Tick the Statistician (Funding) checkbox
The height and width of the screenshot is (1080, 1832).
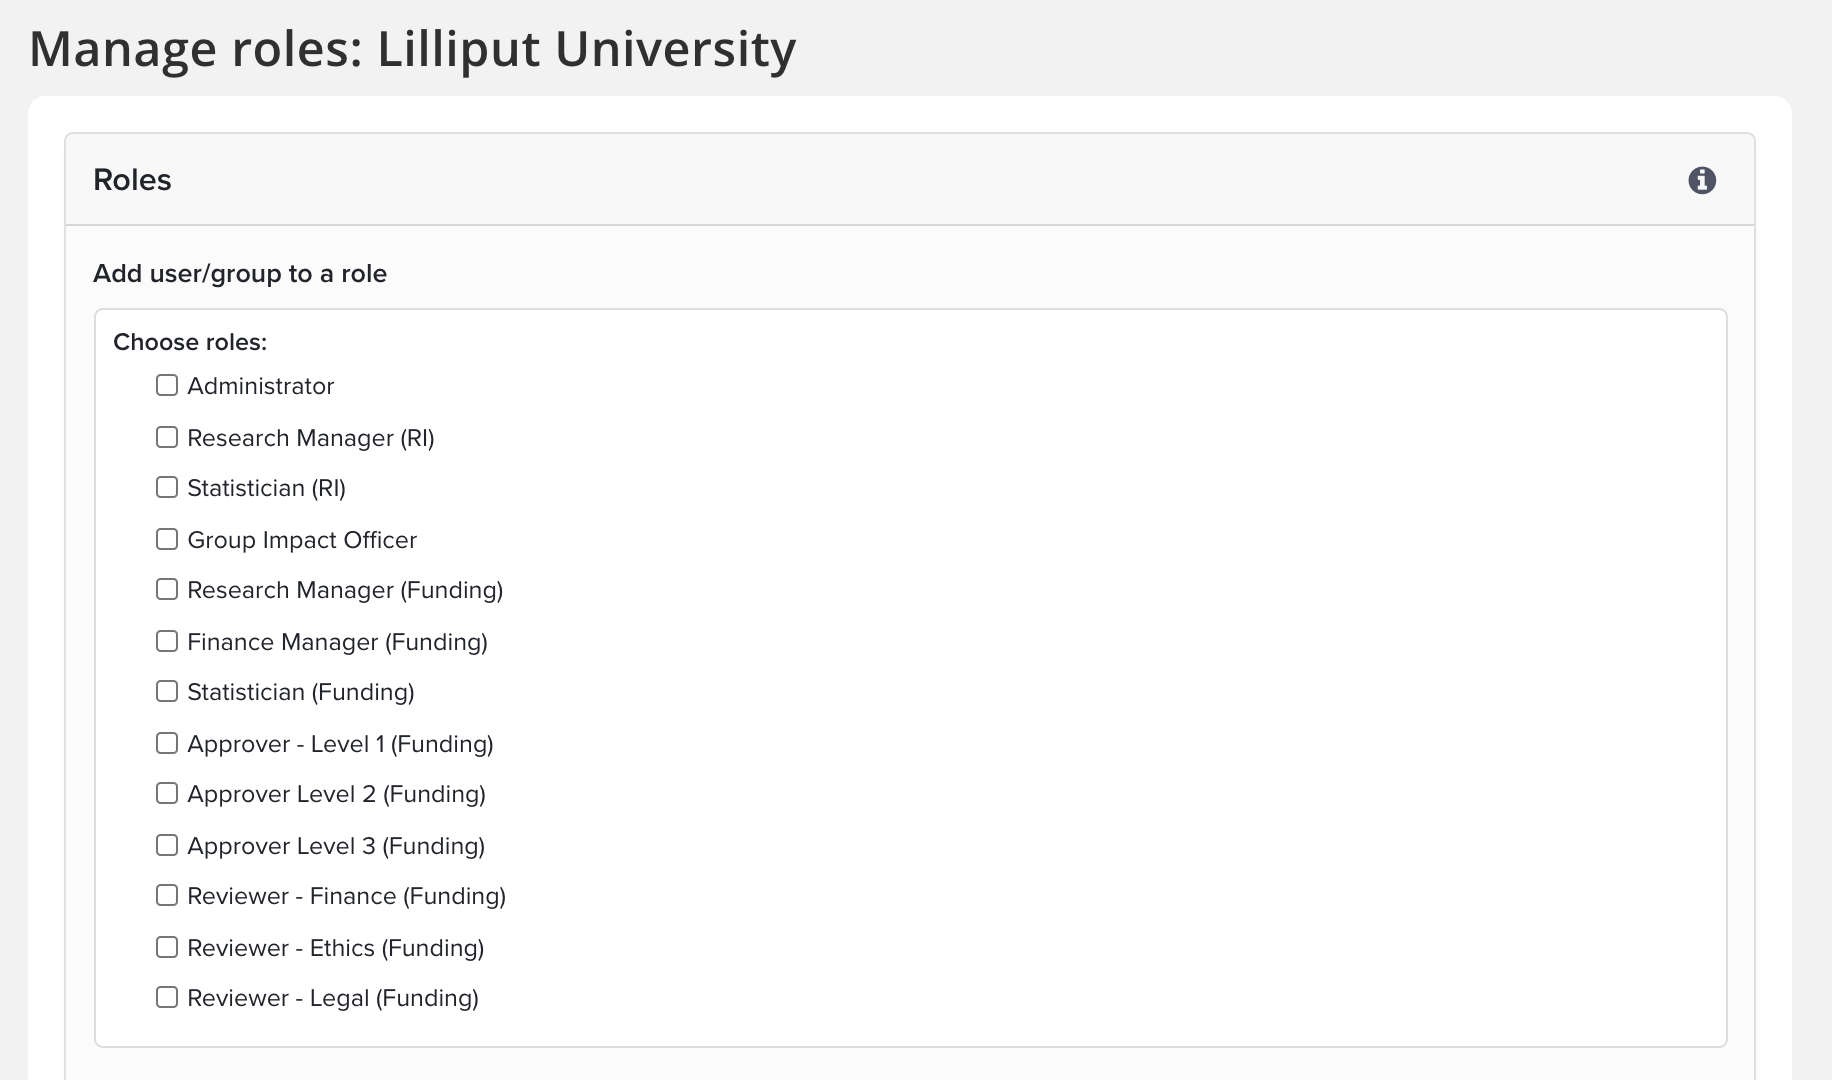(167, 691)
